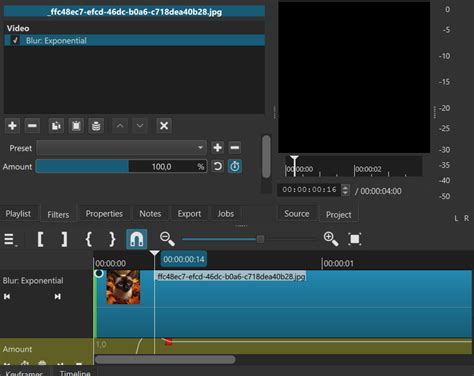
Task: Zoom in the keyframes view
Action: point(331,239)
